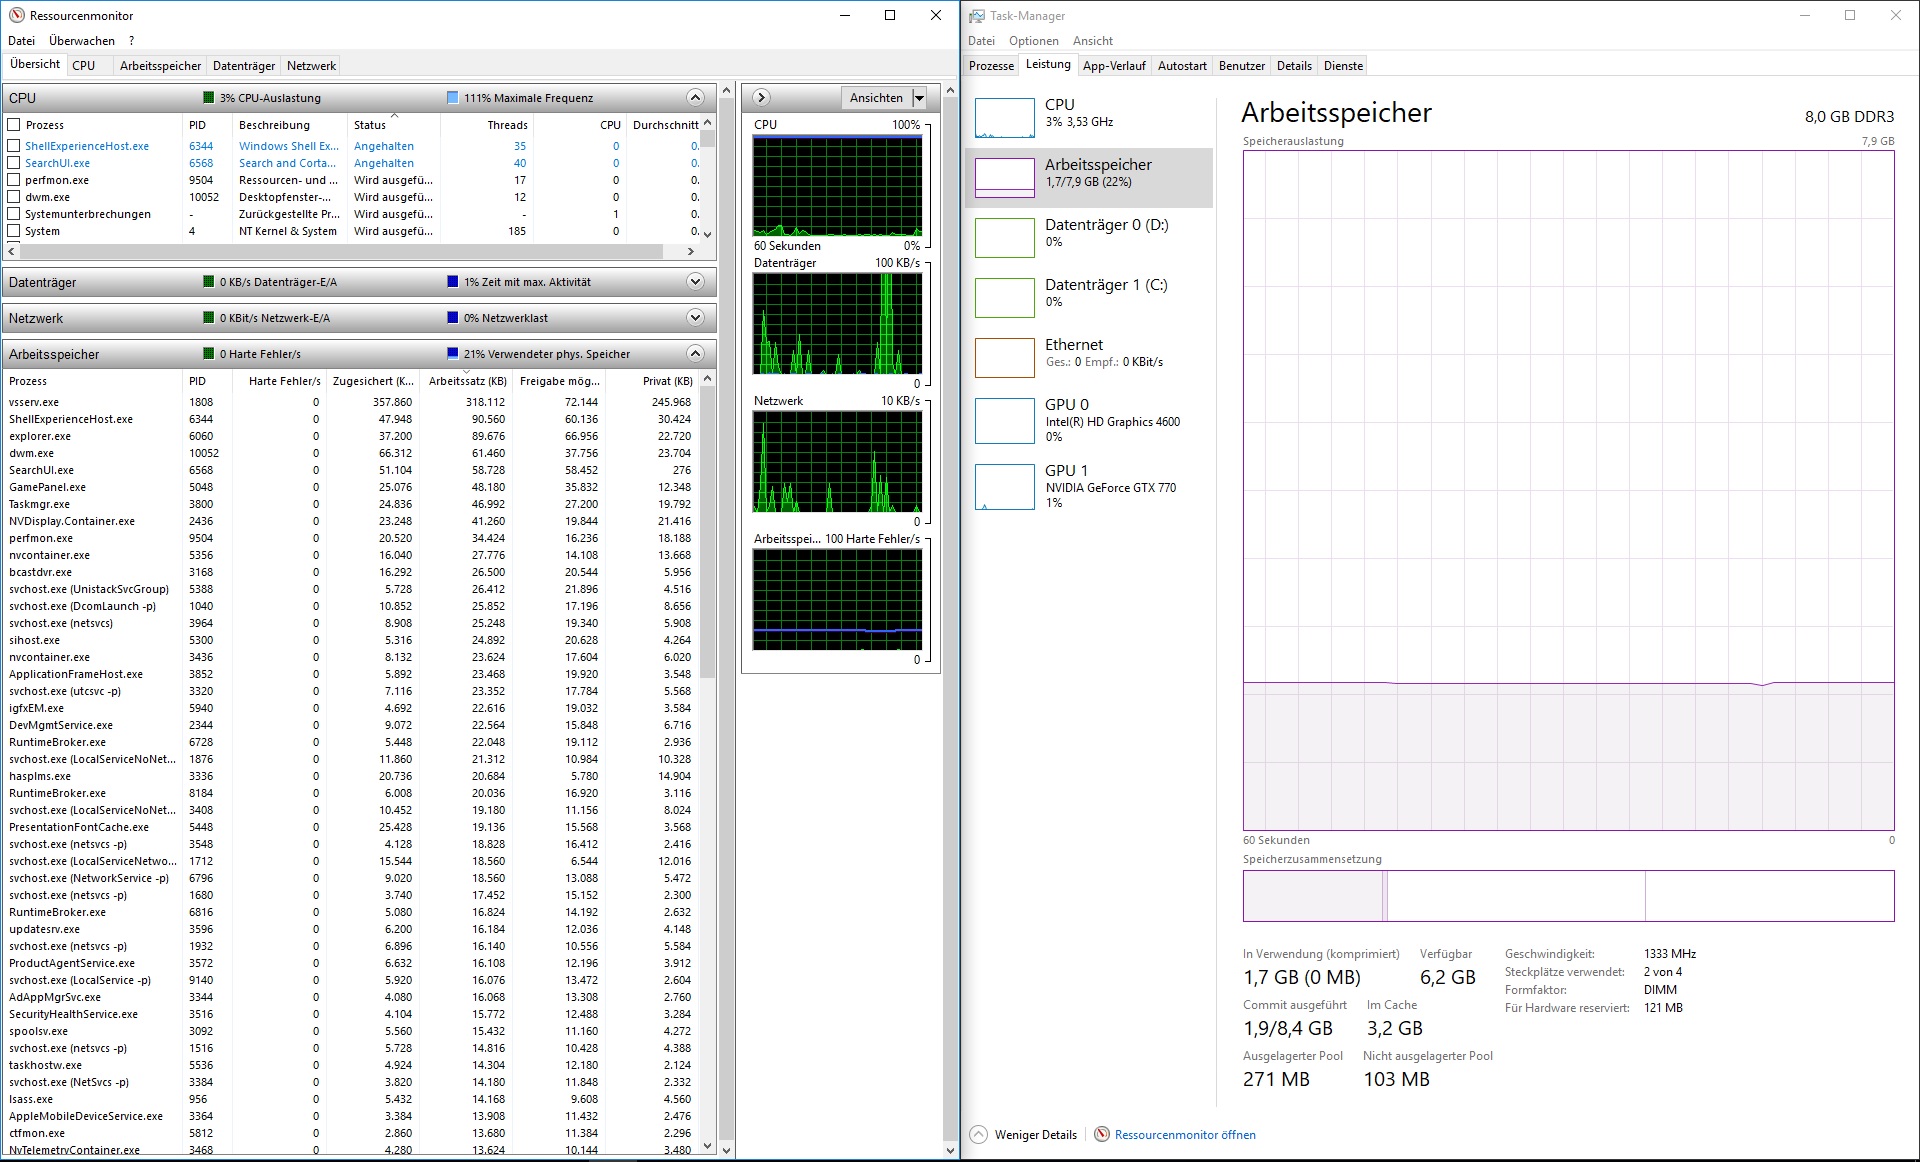Select the CPU performance graph thumbnail

tap(1004, 117)
